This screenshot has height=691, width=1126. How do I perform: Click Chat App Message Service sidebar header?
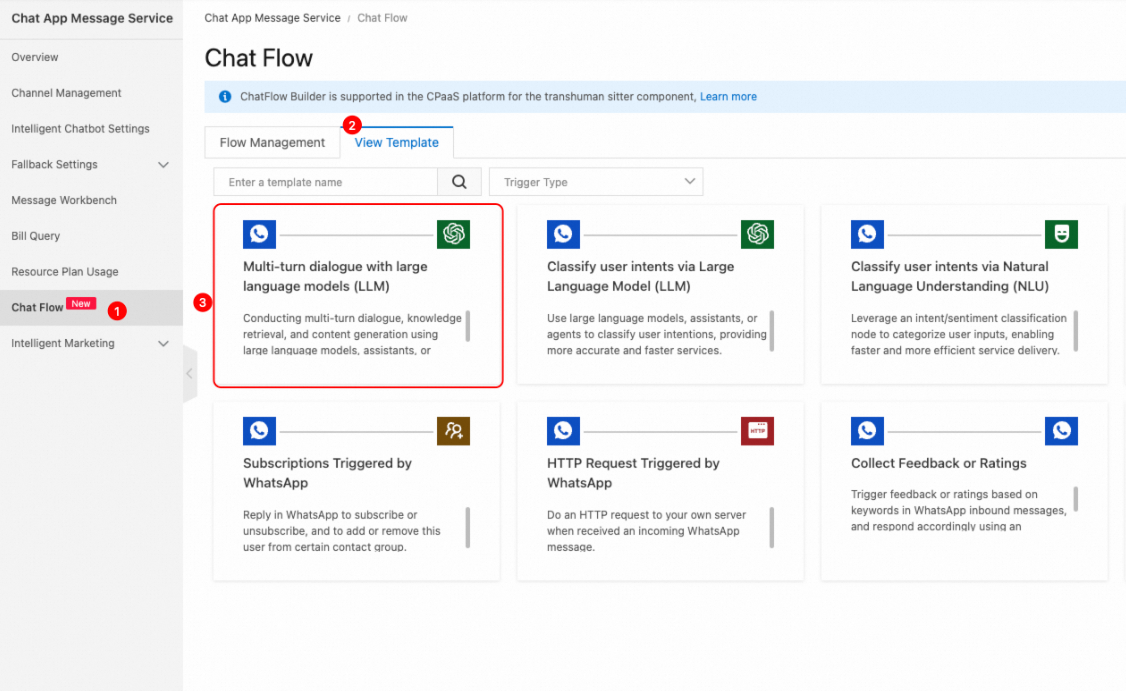pyautogui.click(x=92, y=18)
